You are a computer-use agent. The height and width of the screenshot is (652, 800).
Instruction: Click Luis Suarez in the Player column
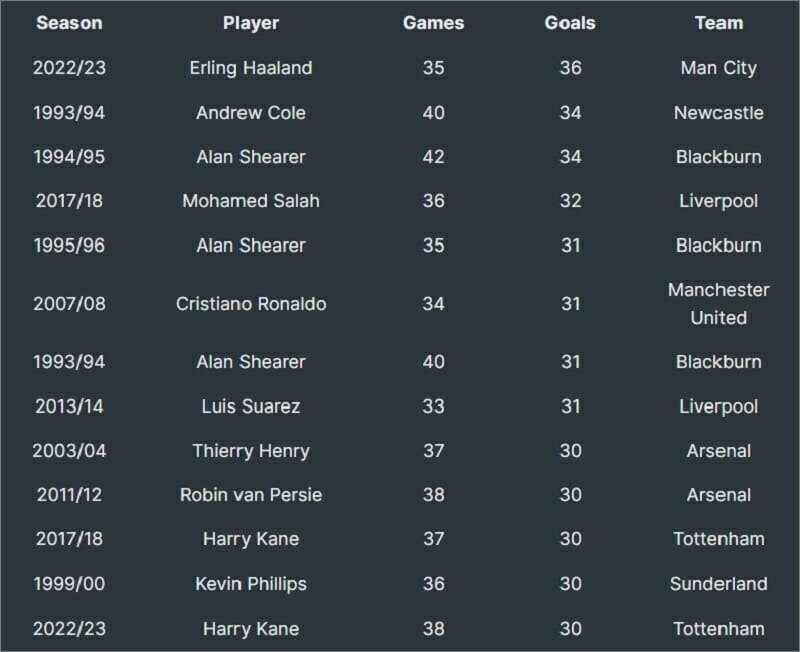251,406
